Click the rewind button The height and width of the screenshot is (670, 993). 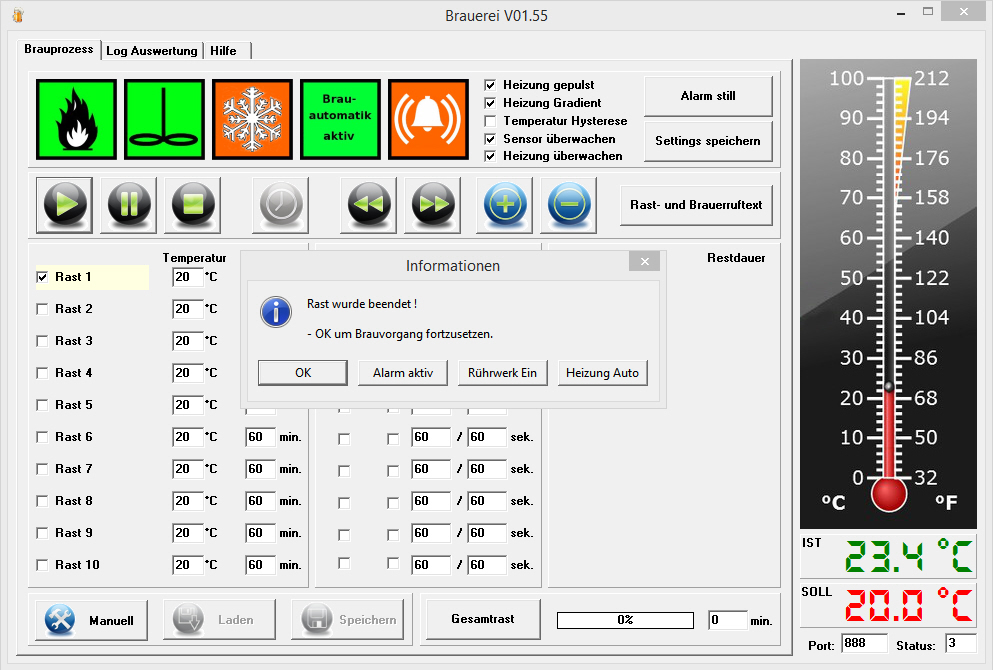click(369, 205)
